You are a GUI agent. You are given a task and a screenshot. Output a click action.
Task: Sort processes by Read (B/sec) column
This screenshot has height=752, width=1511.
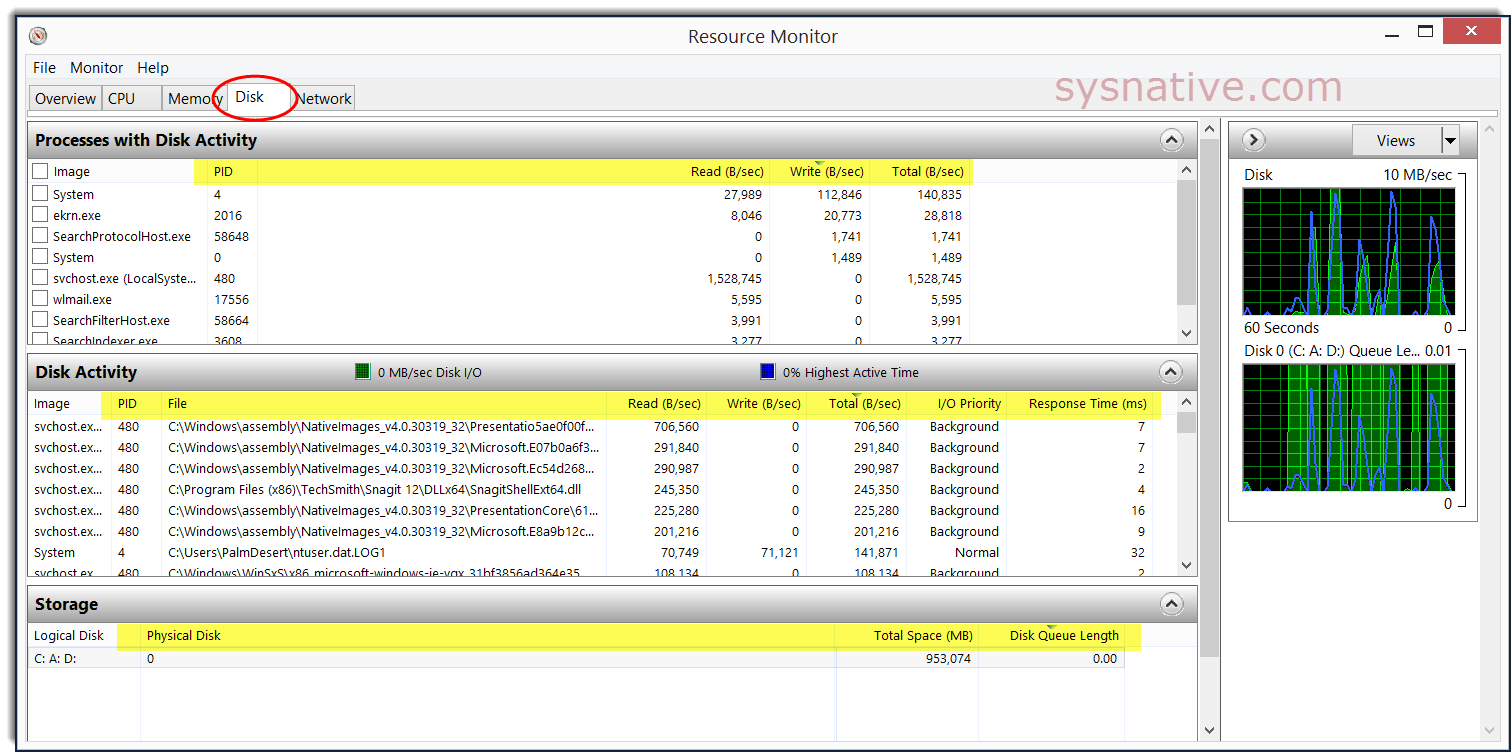click(726, 171)
